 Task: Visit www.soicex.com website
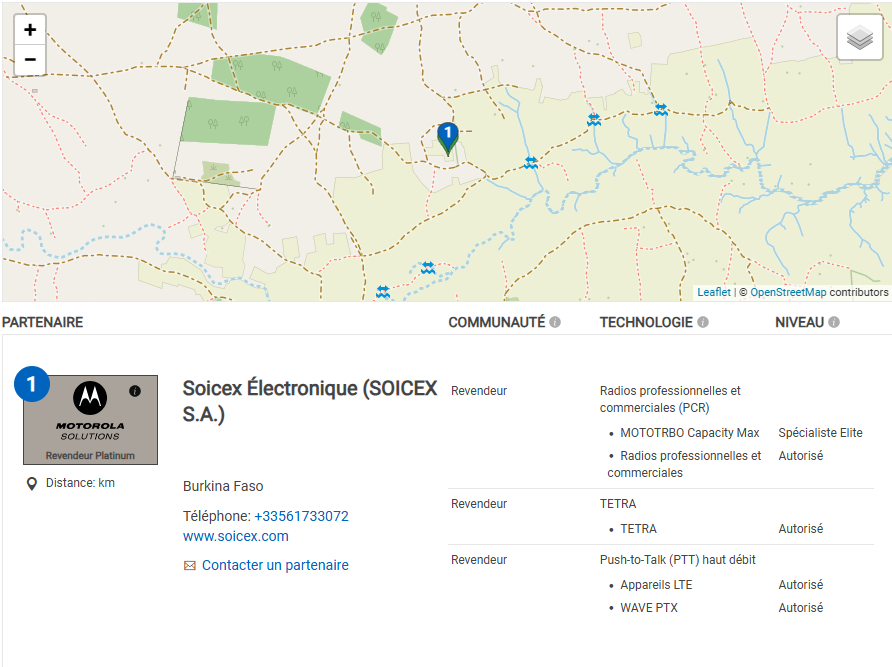pos(235,536)
